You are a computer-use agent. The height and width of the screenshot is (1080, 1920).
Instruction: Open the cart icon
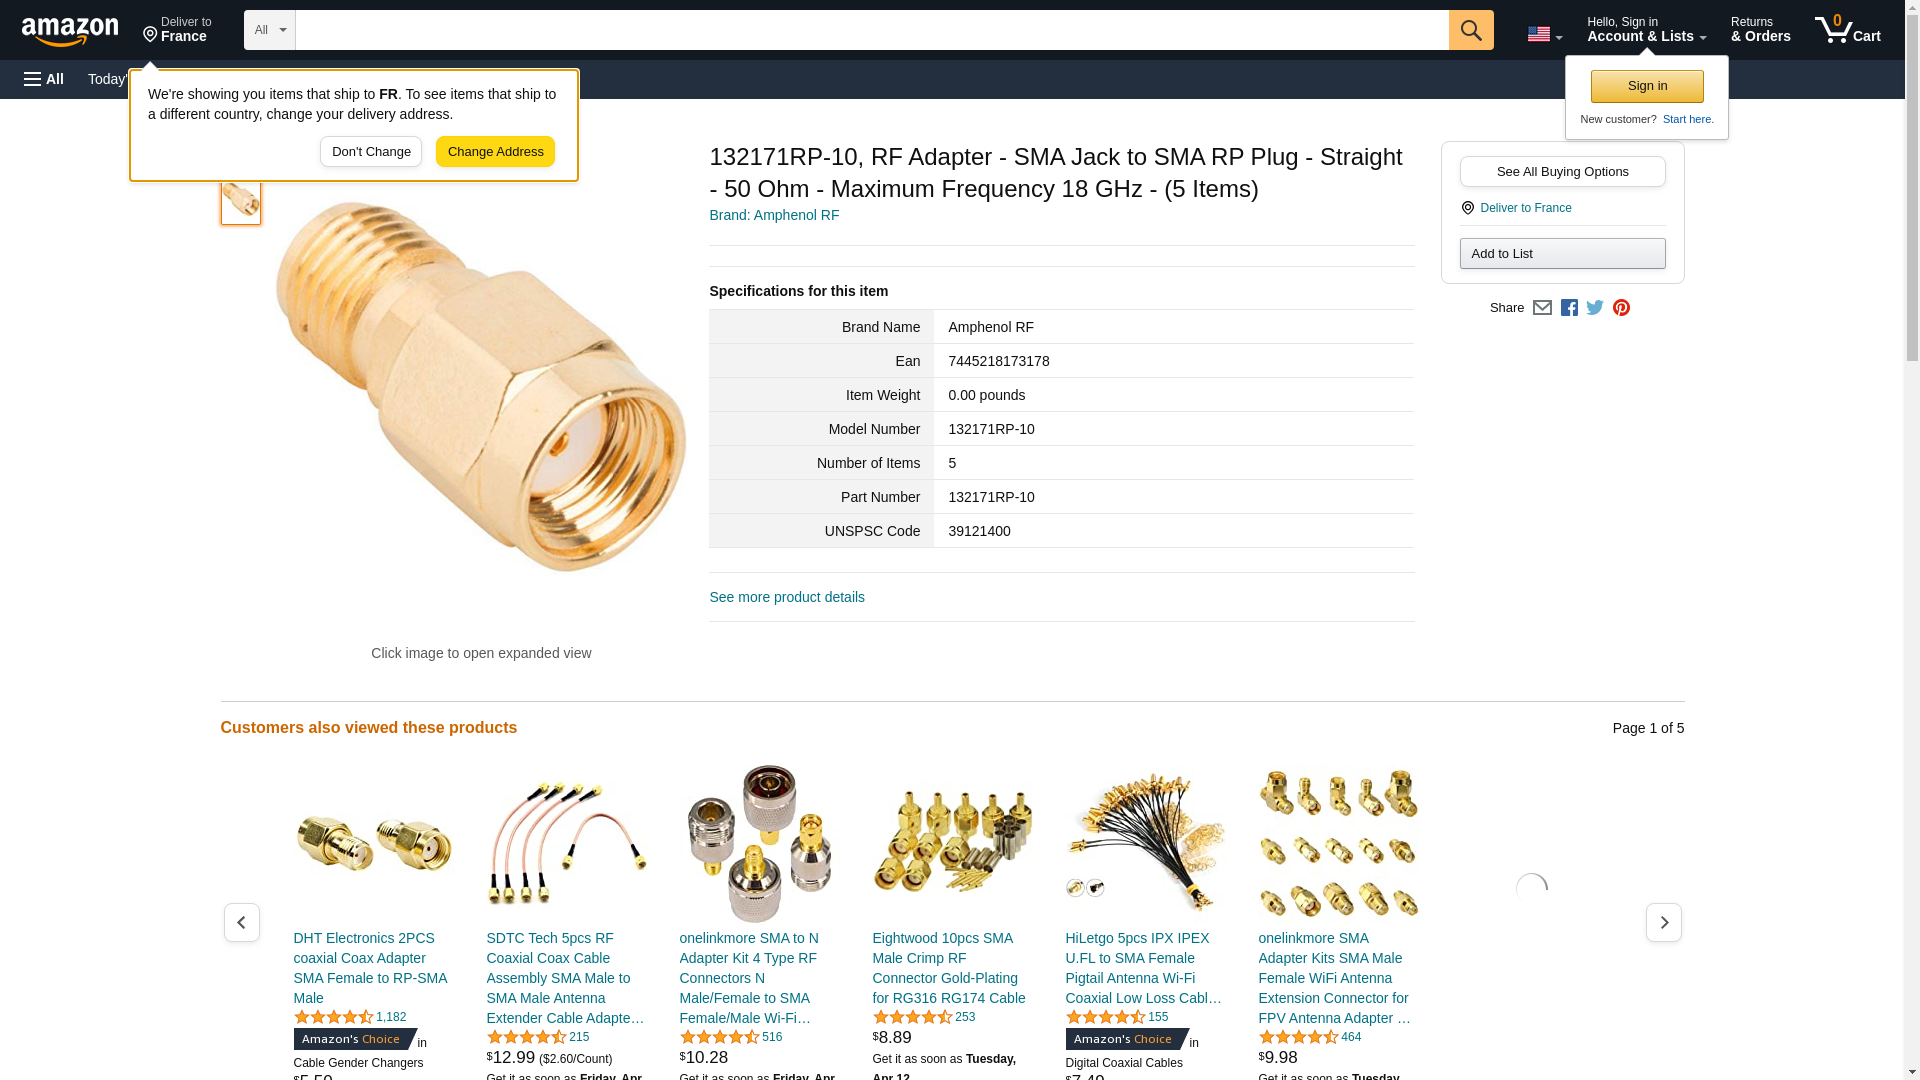click(x=1847, y=30)
